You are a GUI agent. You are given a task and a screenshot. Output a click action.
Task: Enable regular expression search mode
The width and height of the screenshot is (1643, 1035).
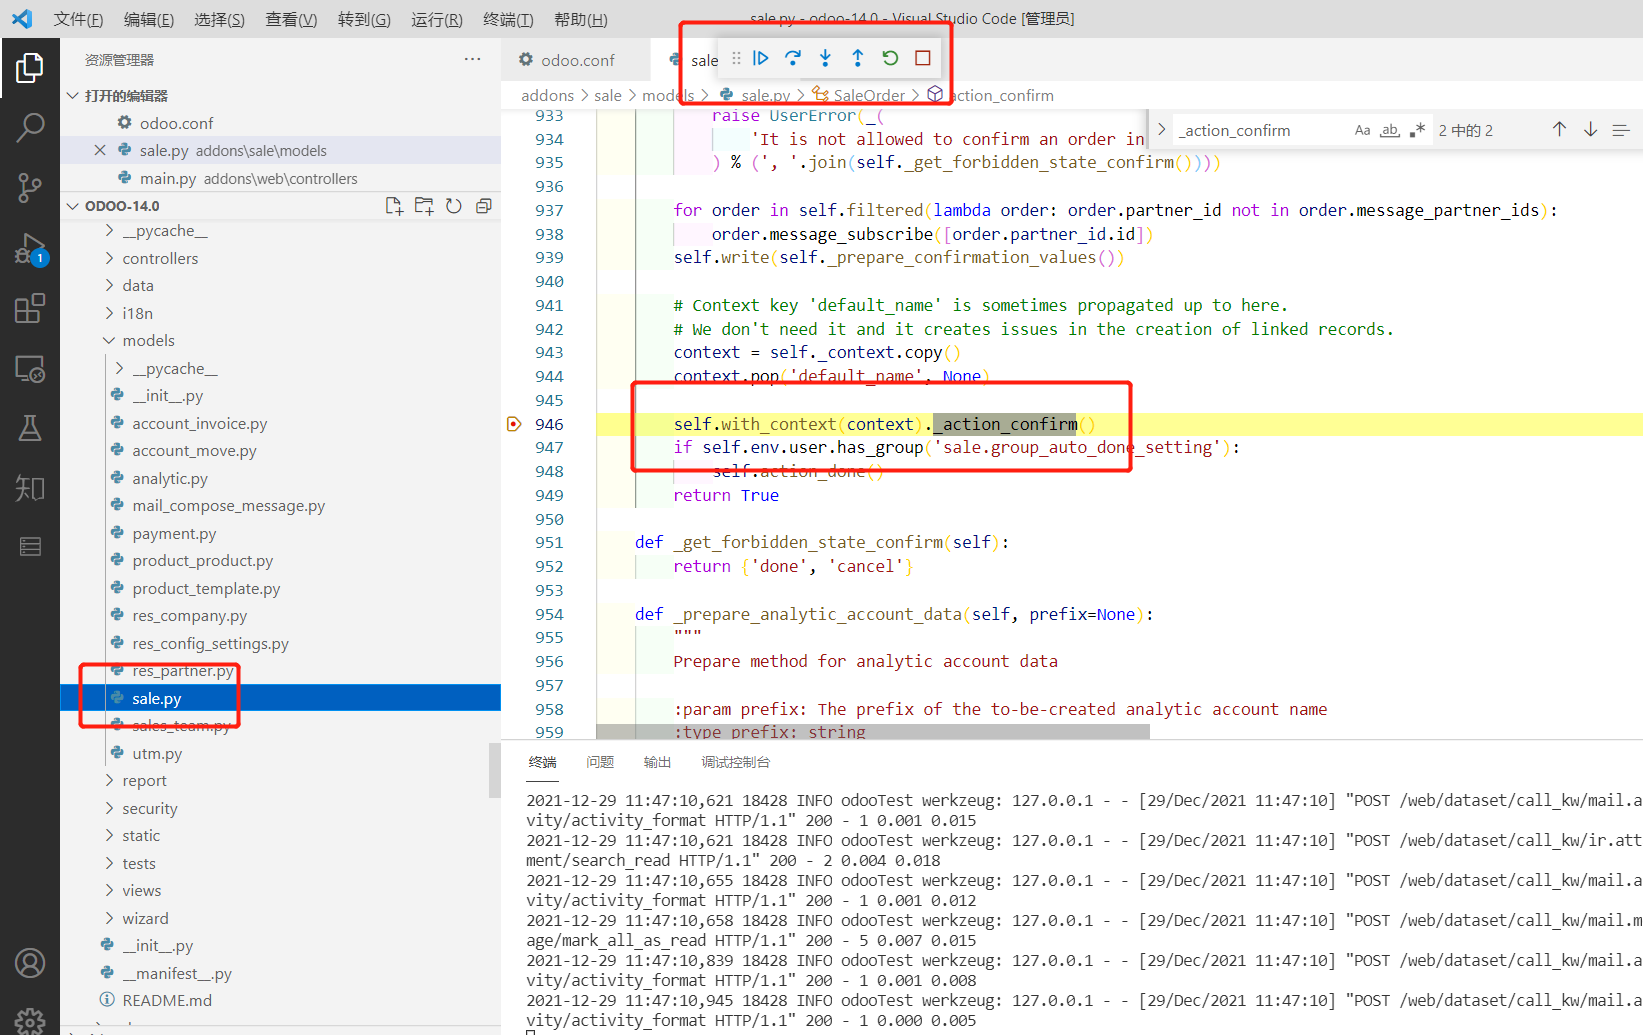point(1417,129)
